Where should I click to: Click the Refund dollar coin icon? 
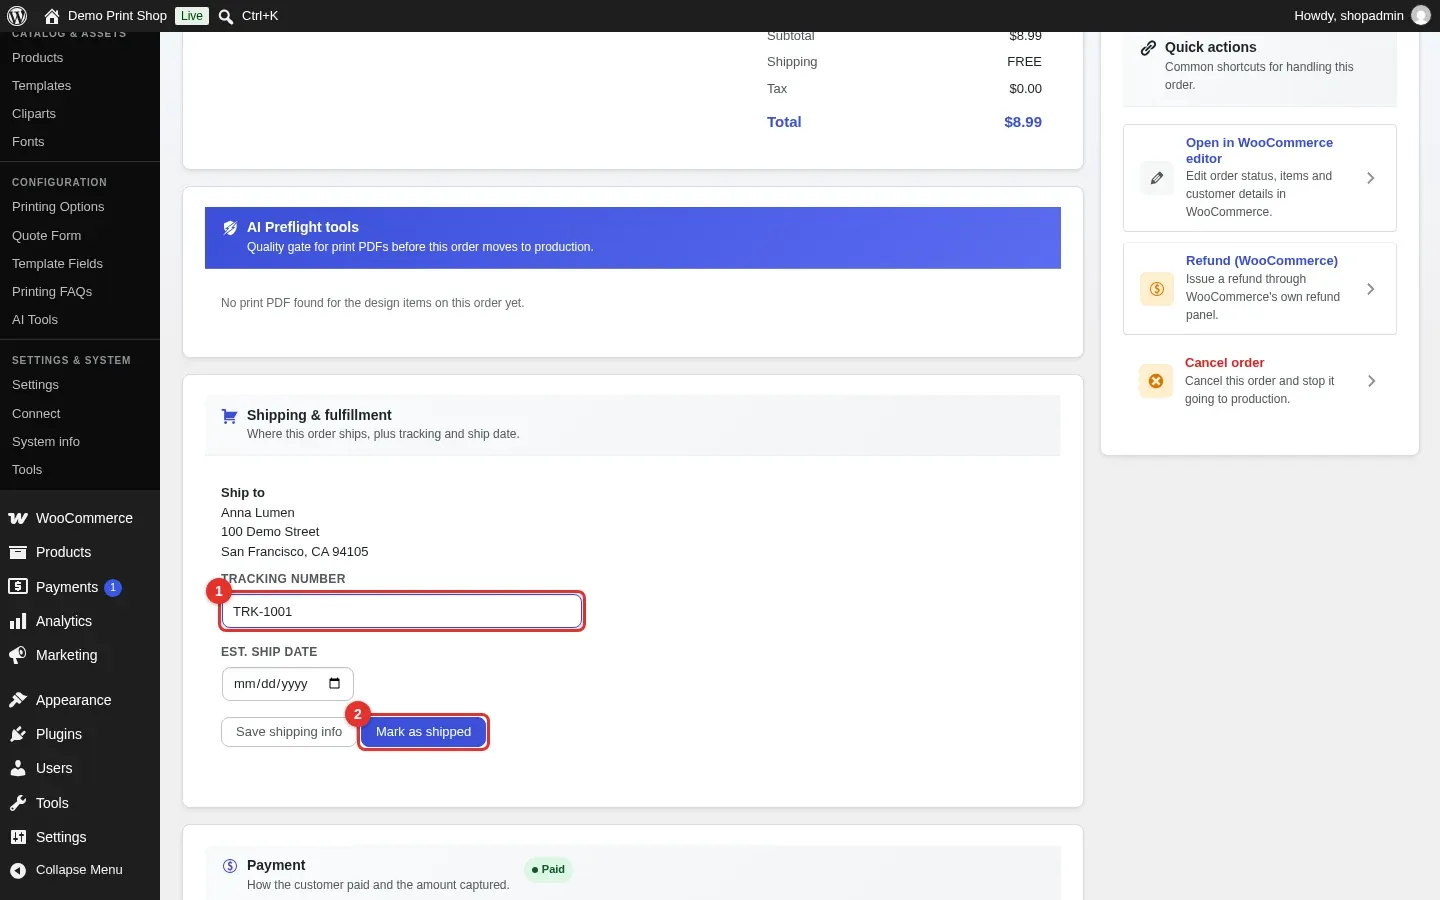pyautogui.click(x=1157, y=289)
